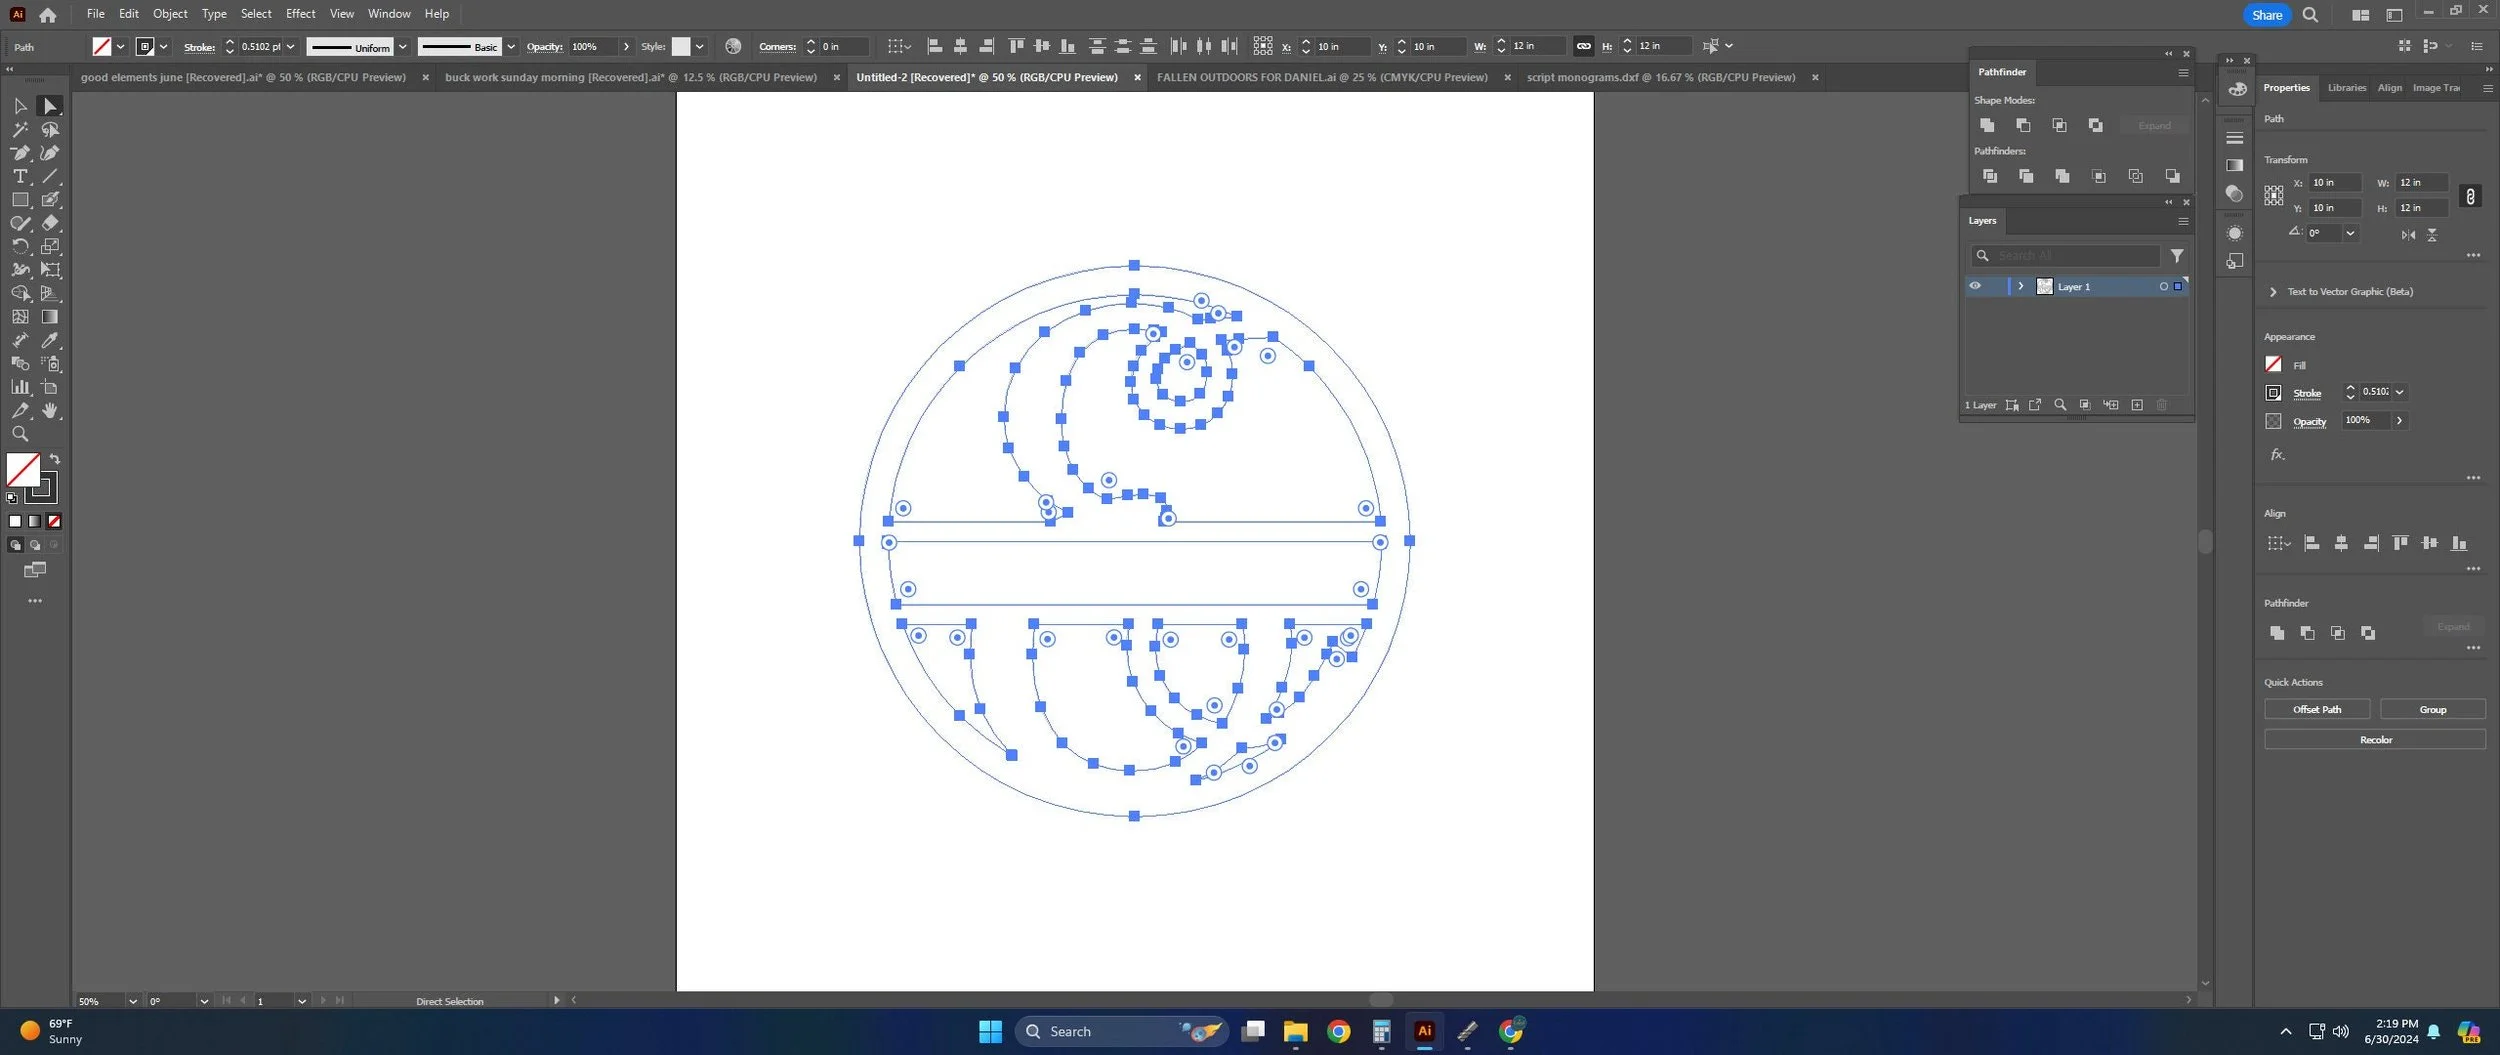
Task: Select the Artboard tool
Action: pyautogui.click(x=50, y=387)
